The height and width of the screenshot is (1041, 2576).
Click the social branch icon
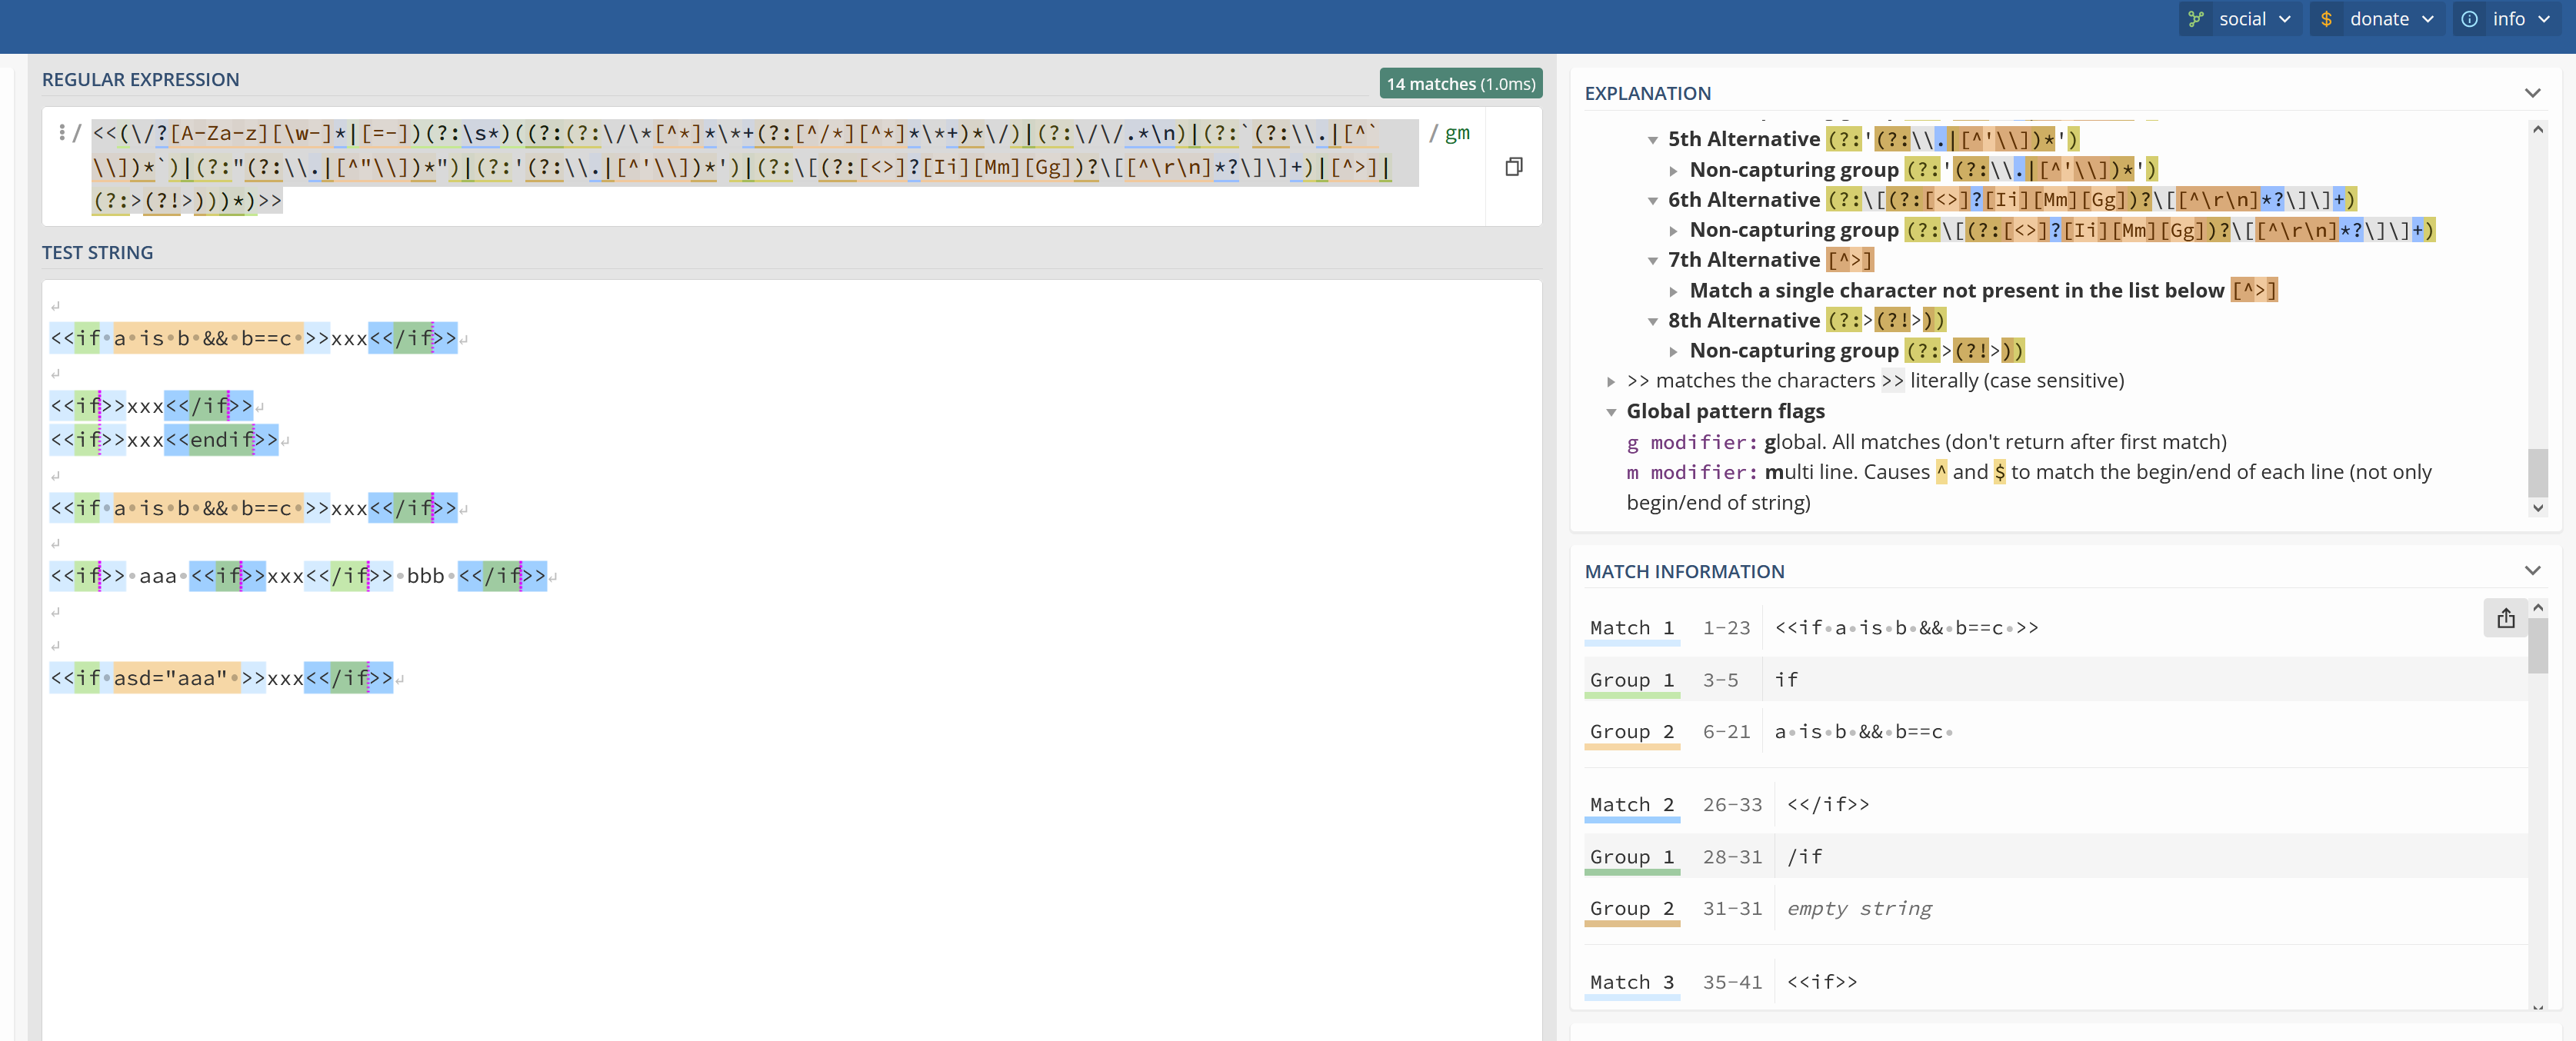pos(2196,19)
